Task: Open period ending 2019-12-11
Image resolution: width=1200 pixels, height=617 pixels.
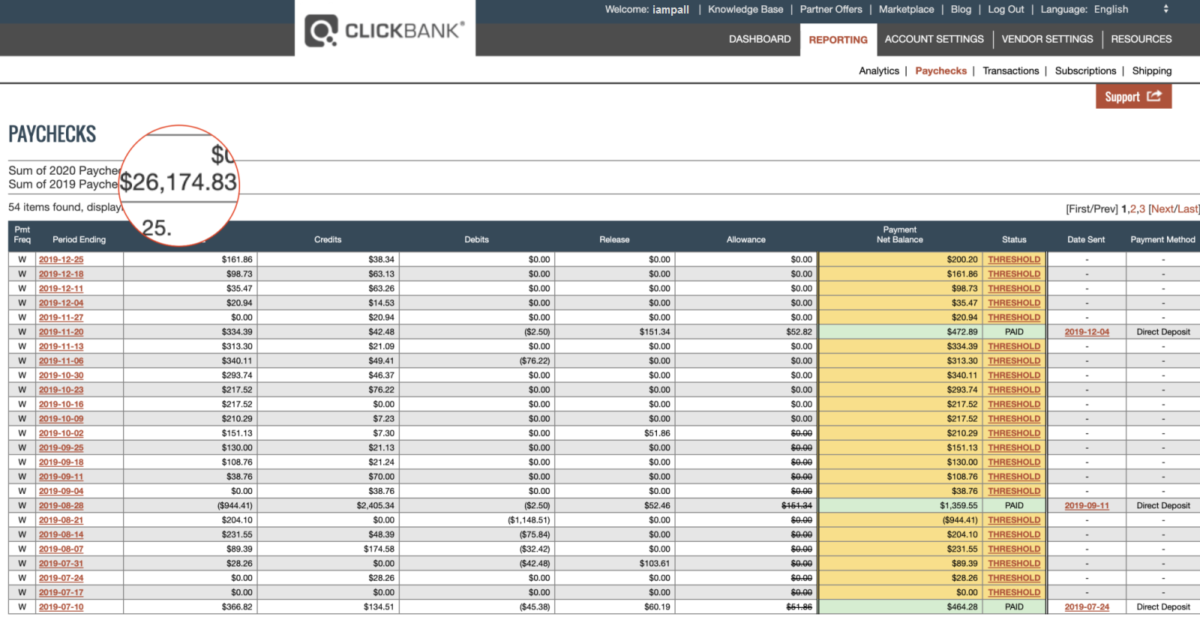Action: (x=61, y=288)
